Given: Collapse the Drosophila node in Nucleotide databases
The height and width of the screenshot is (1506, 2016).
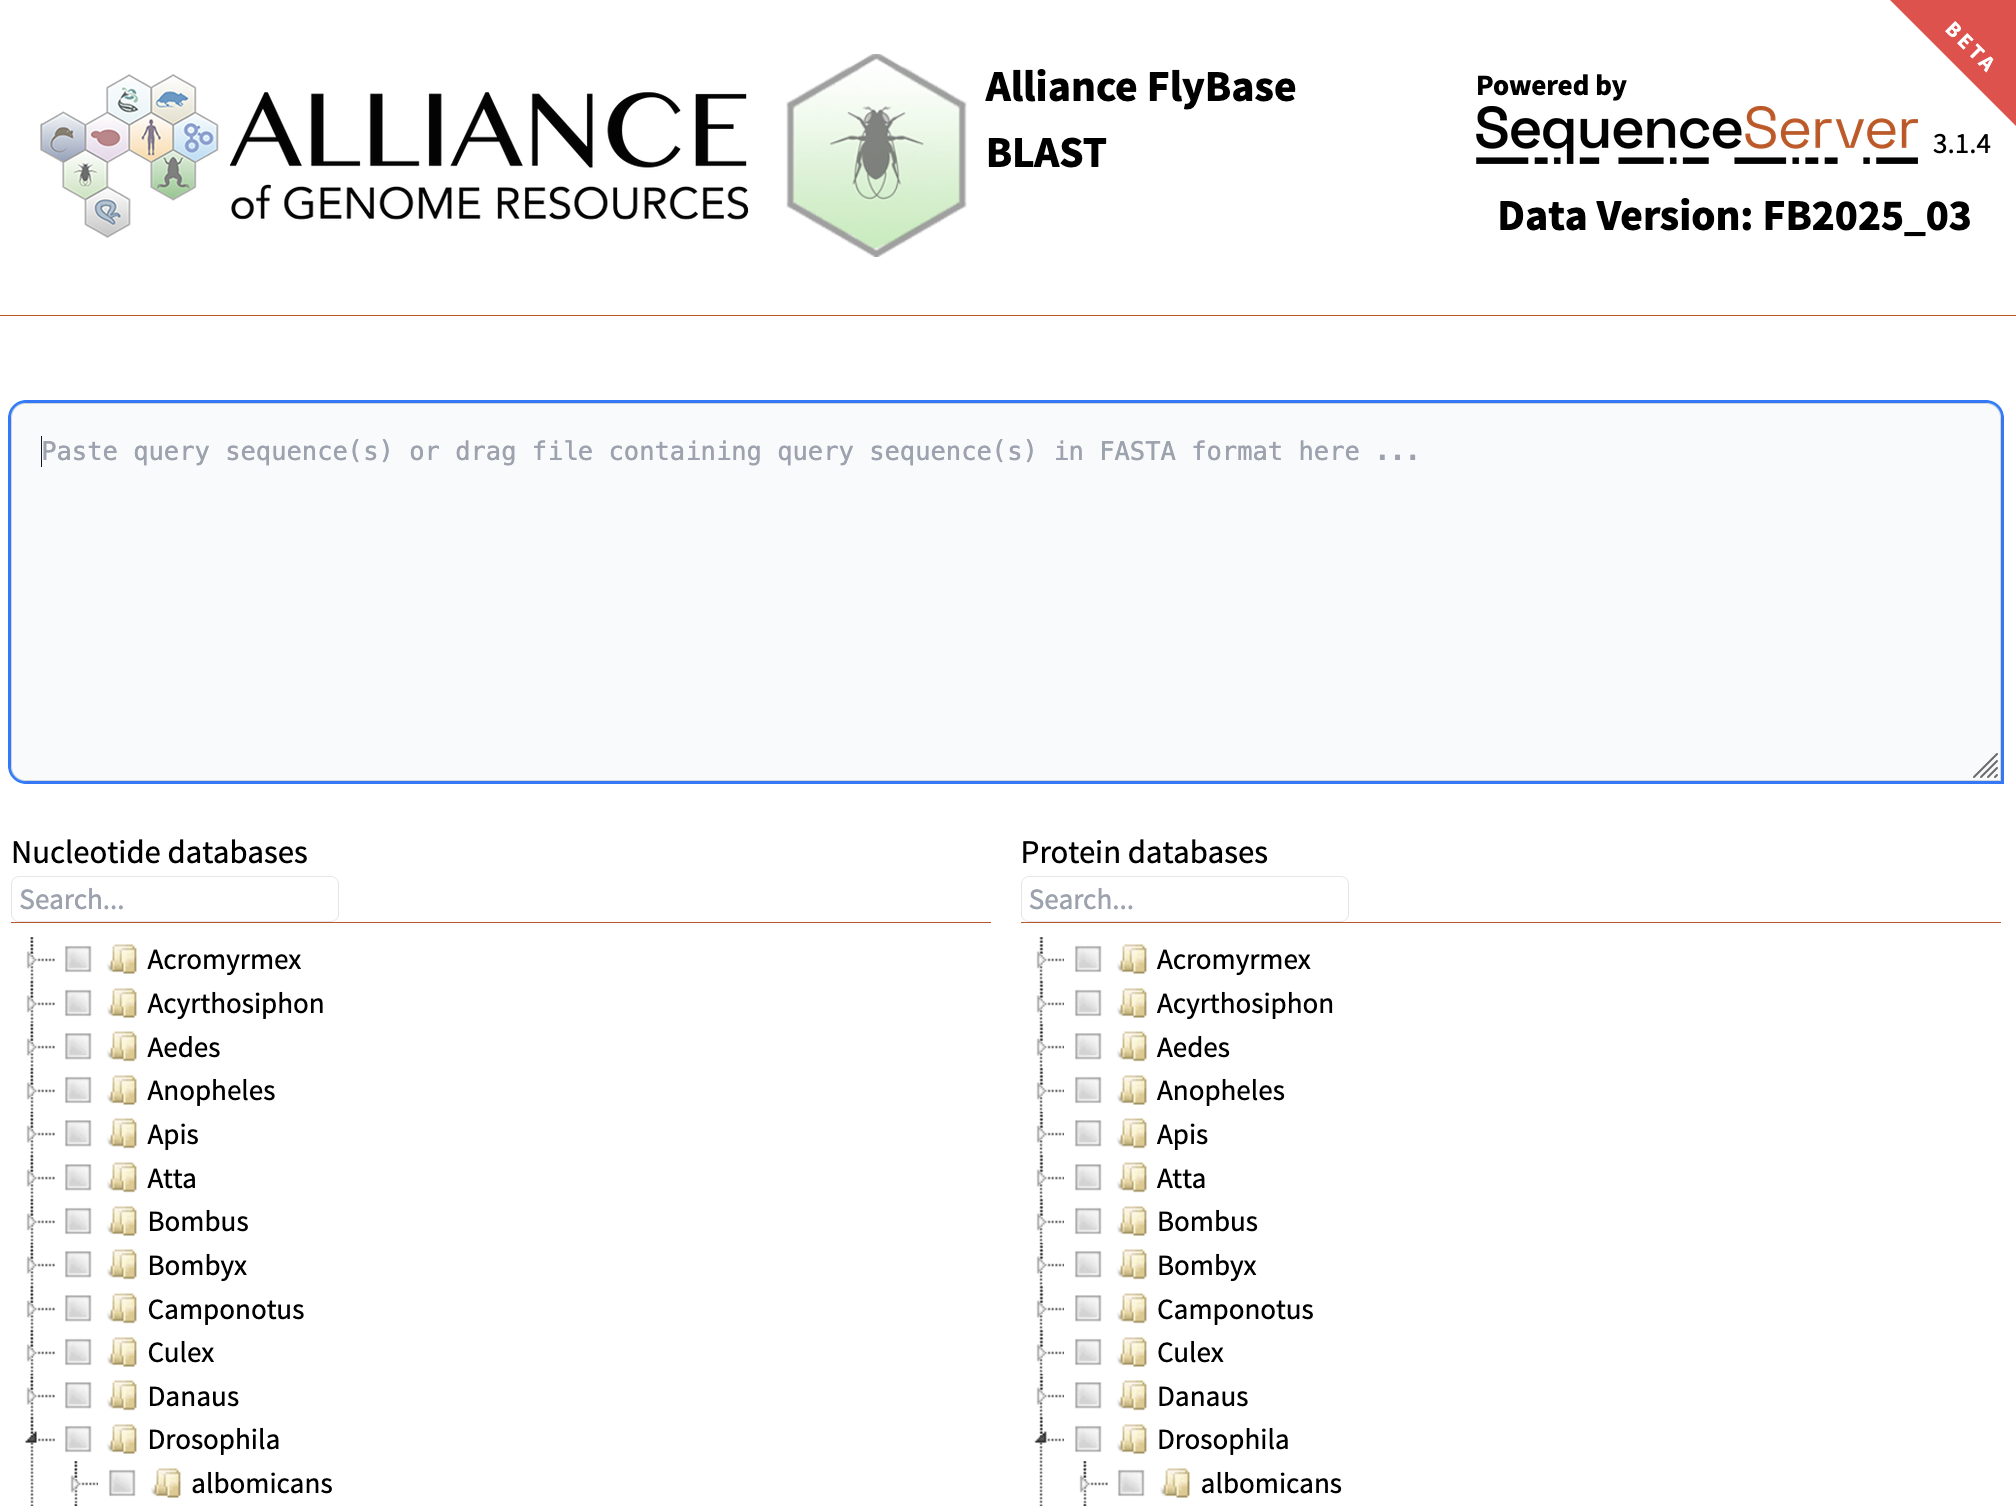Looking at the screenshot, I should click(x=32, y=1439).
